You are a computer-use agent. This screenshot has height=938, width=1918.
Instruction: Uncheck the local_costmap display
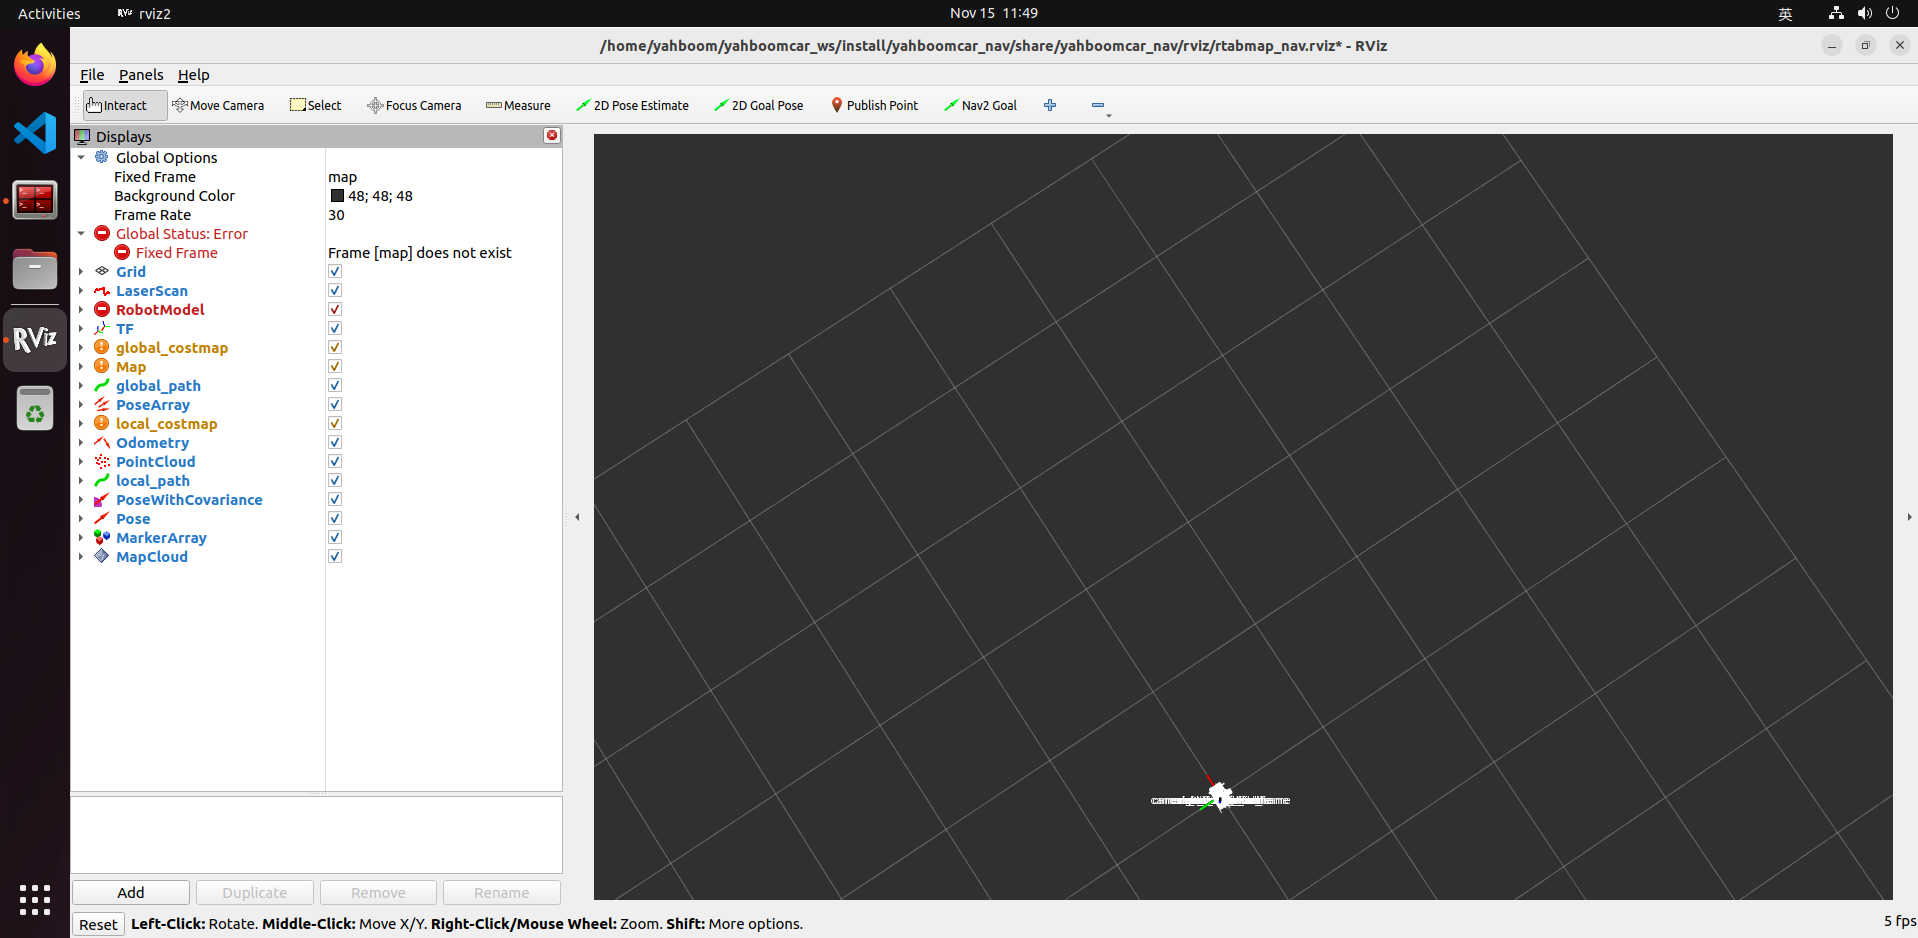[335, 423]
